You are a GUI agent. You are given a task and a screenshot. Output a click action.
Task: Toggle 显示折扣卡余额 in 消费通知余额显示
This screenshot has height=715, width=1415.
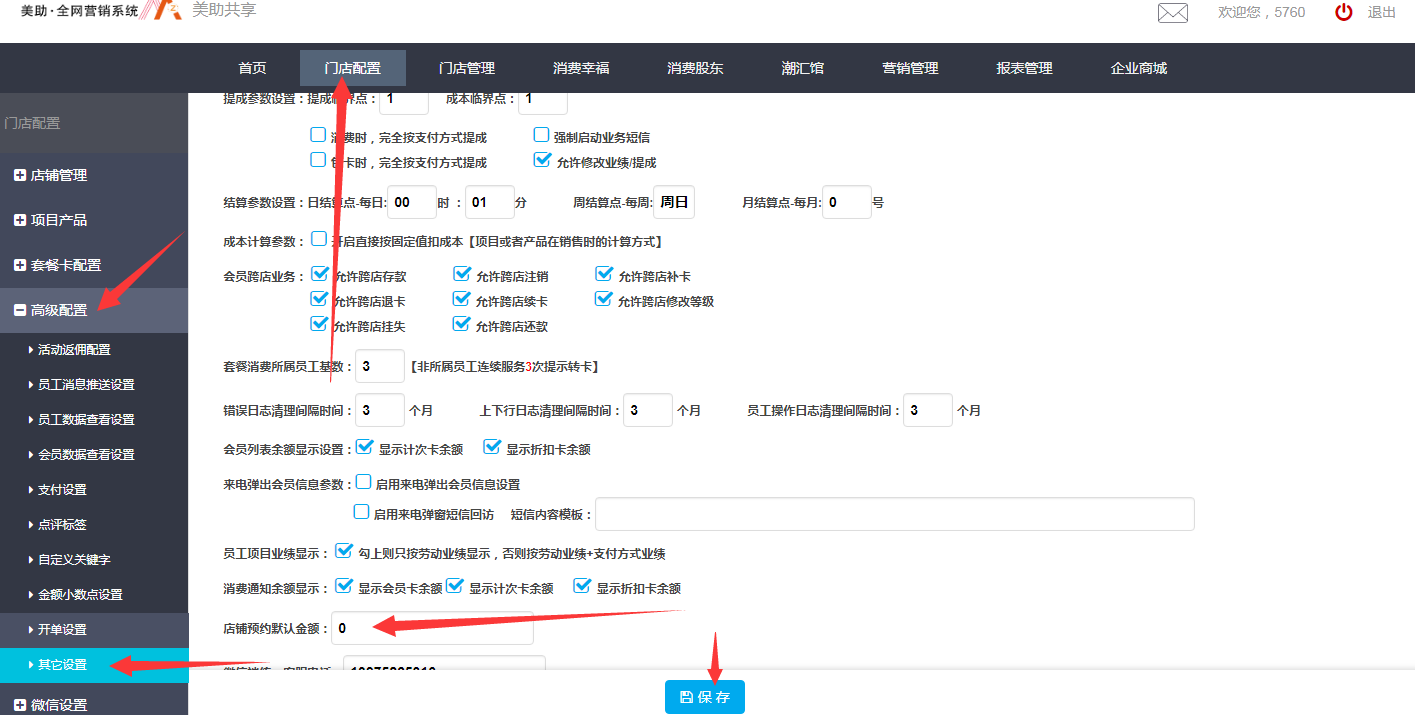(x=582, y=586)
